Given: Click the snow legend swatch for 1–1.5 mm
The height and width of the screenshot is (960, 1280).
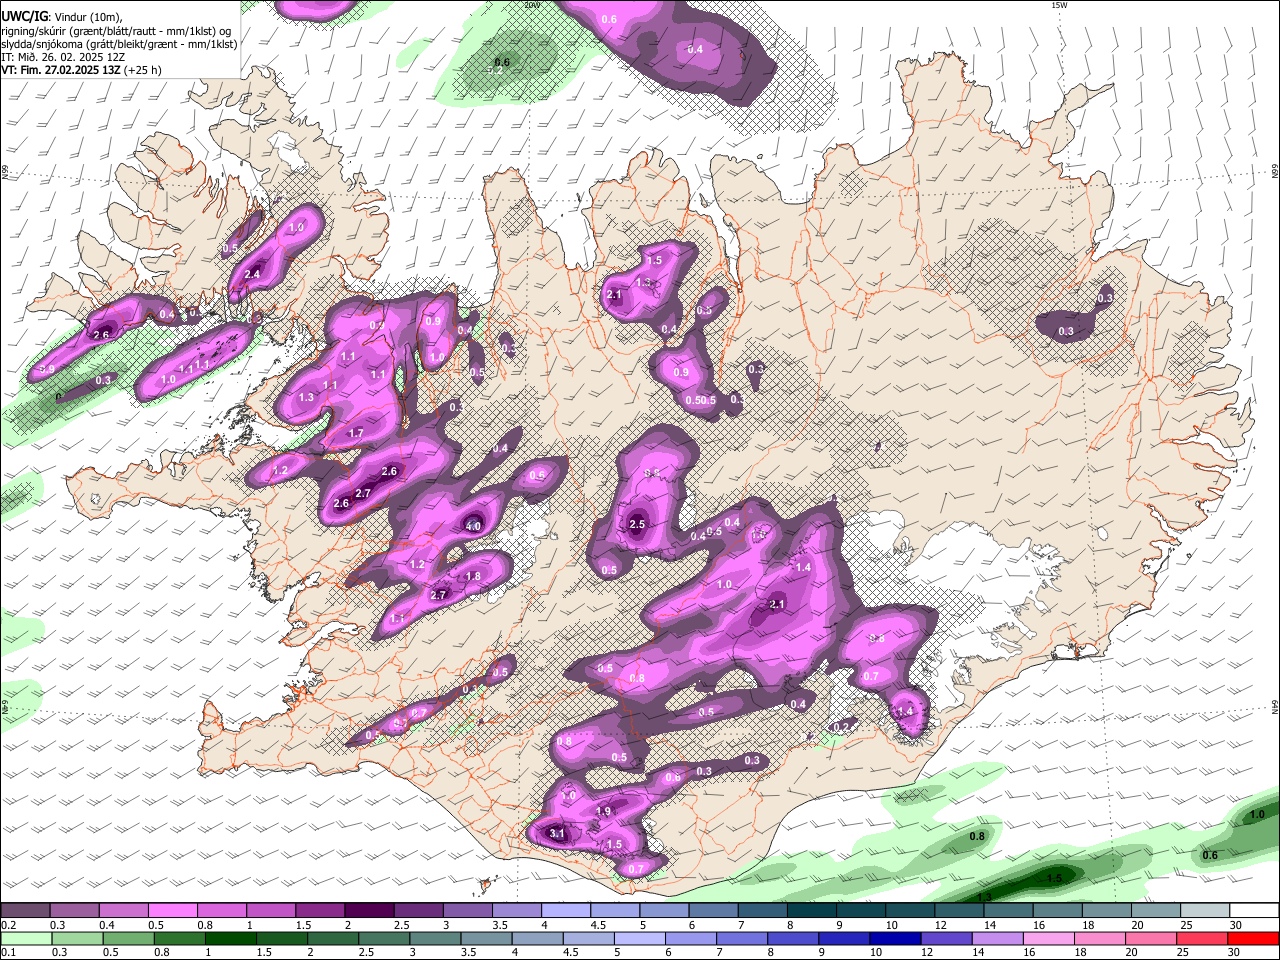Looking at the screenshot, I should click(271, 911).
